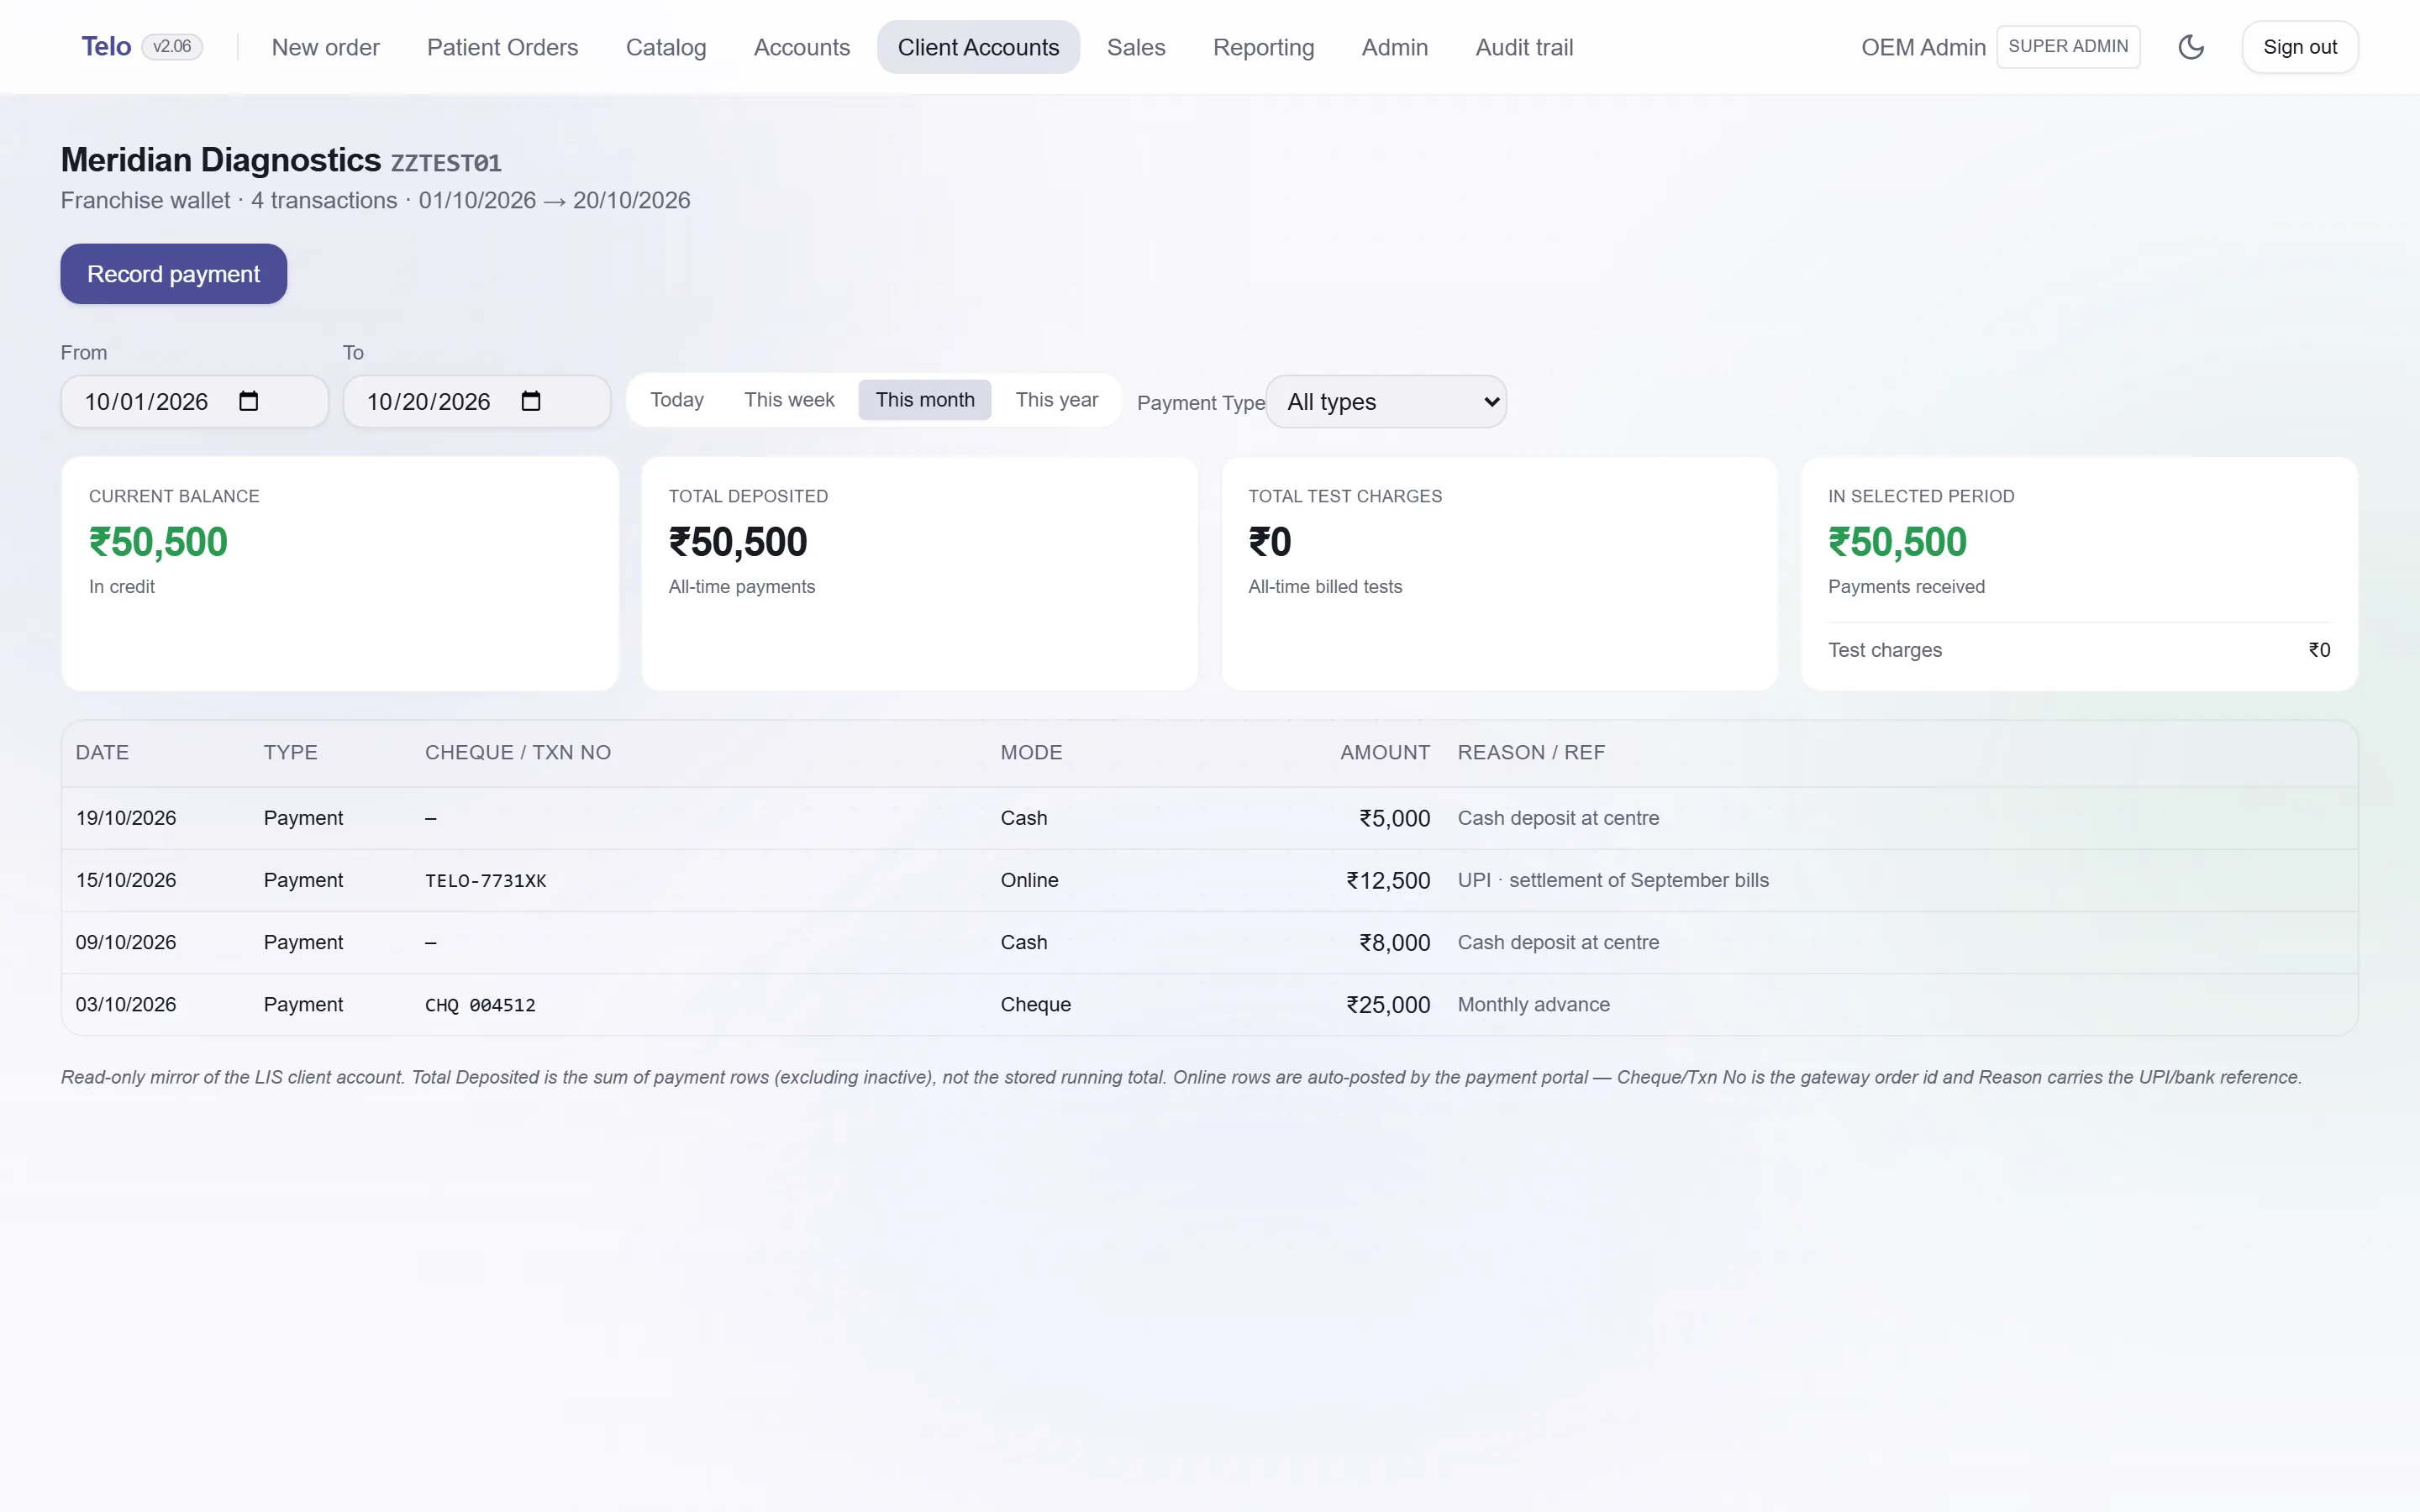2420x1512 pixels.
Task: Click the 19/10/2026 date cell
Action: click(x=126, y=818)
